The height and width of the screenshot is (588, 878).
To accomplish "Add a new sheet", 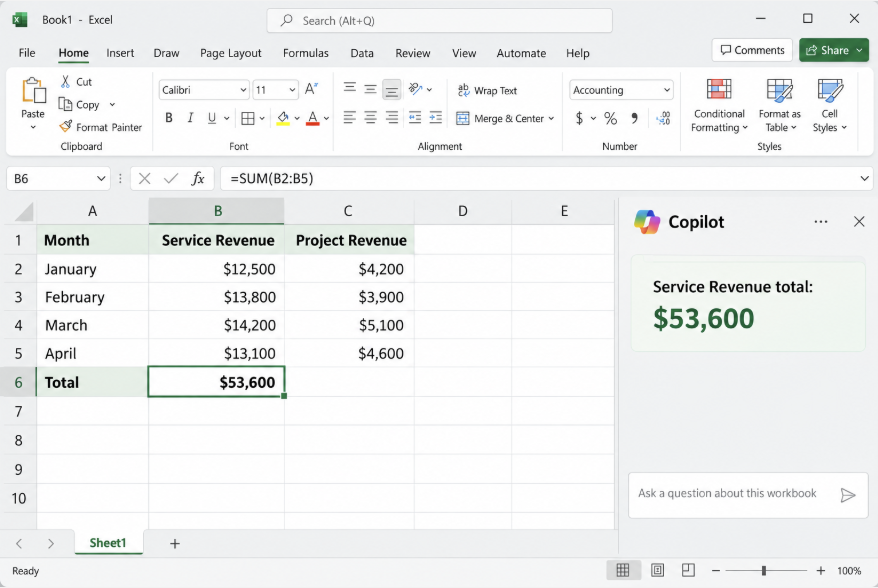I will click(175, 543).
